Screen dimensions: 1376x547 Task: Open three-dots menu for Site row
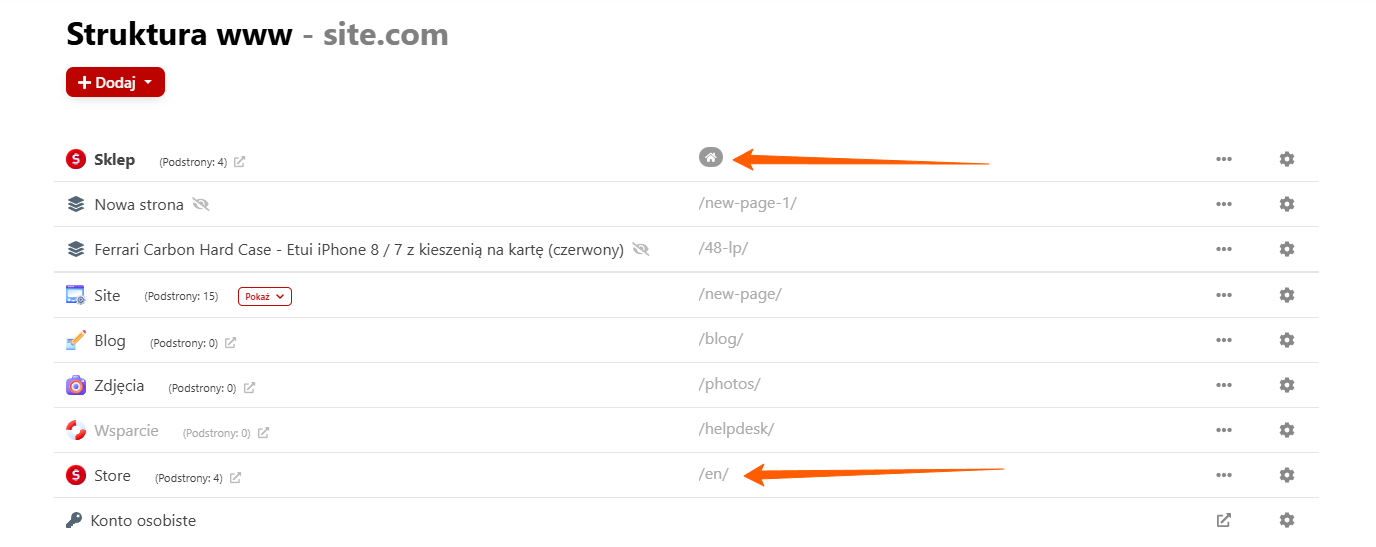[x=1223, y=295]
